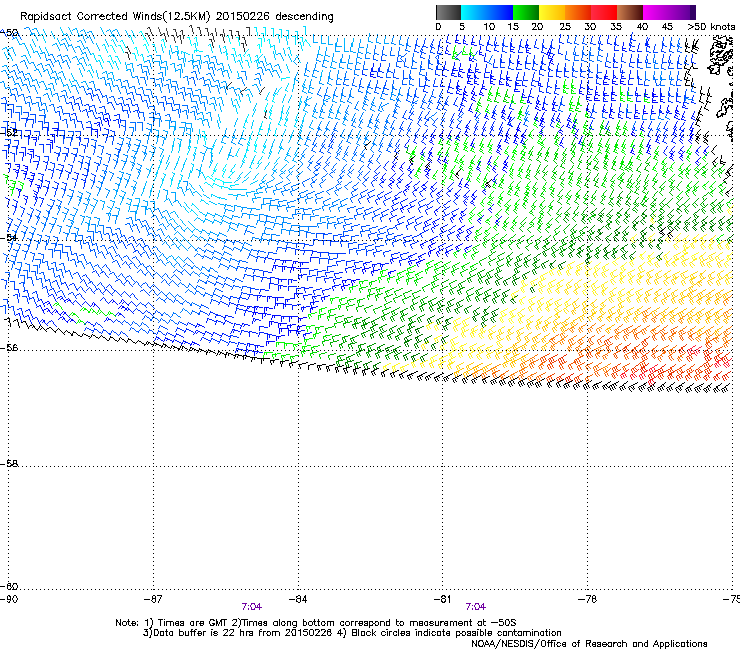The width and height of the screenshot is (740, 650).
Task: Click the legend label "0"
Action: (x=438, y=27)
